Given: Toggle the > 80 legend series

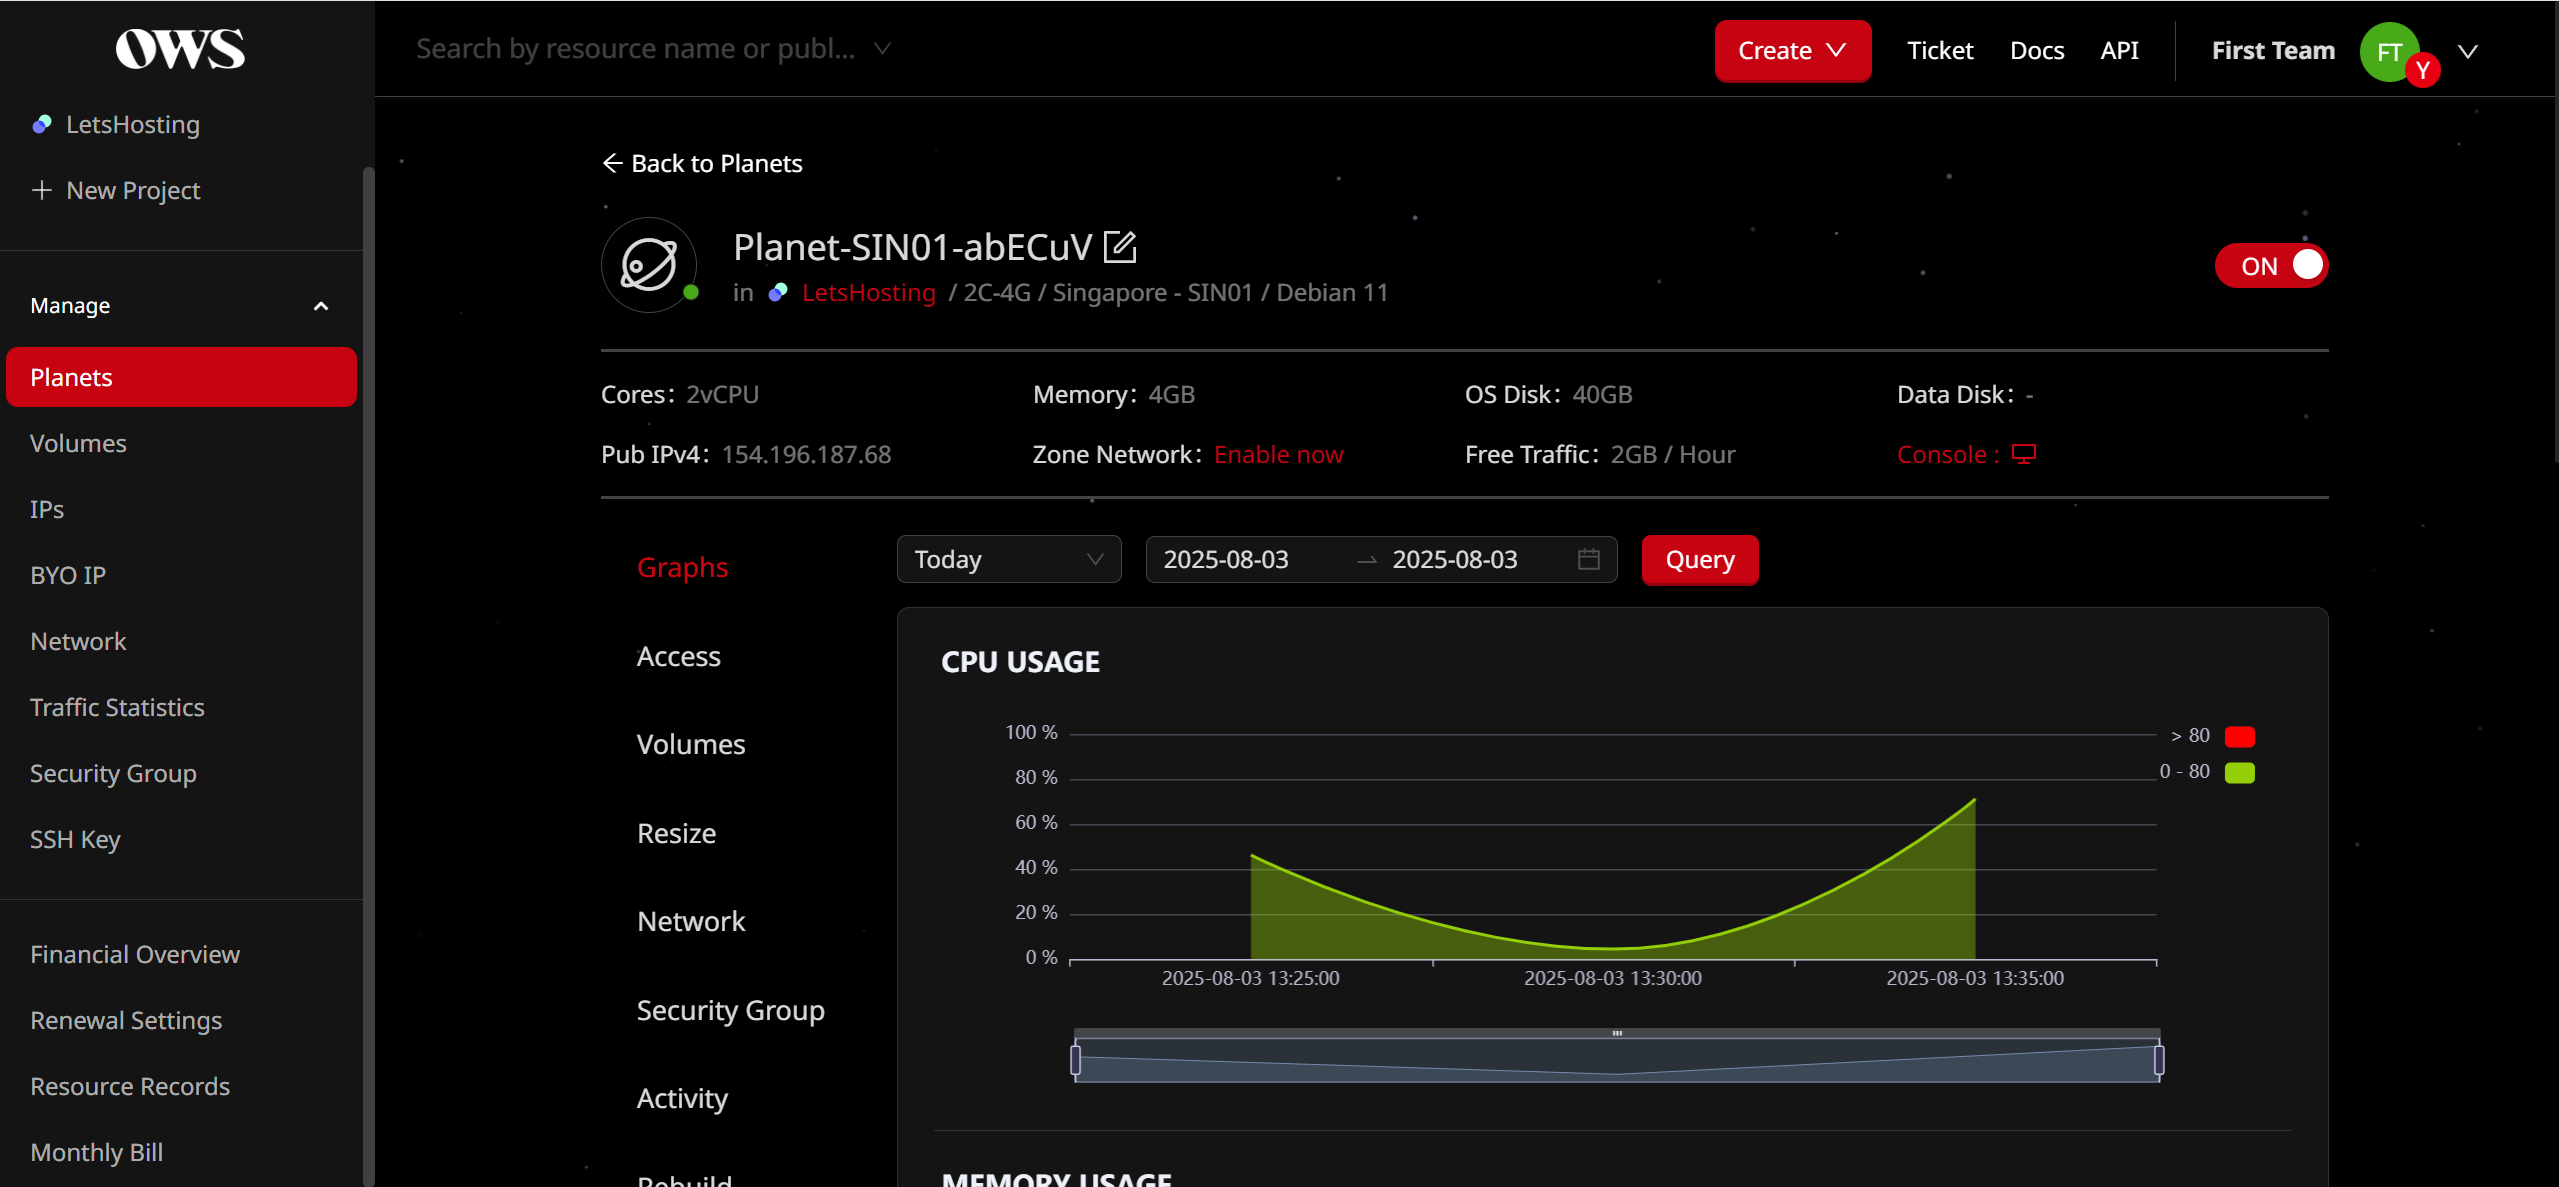Looking at the screenshot, I should click(x=2239, y=736).
